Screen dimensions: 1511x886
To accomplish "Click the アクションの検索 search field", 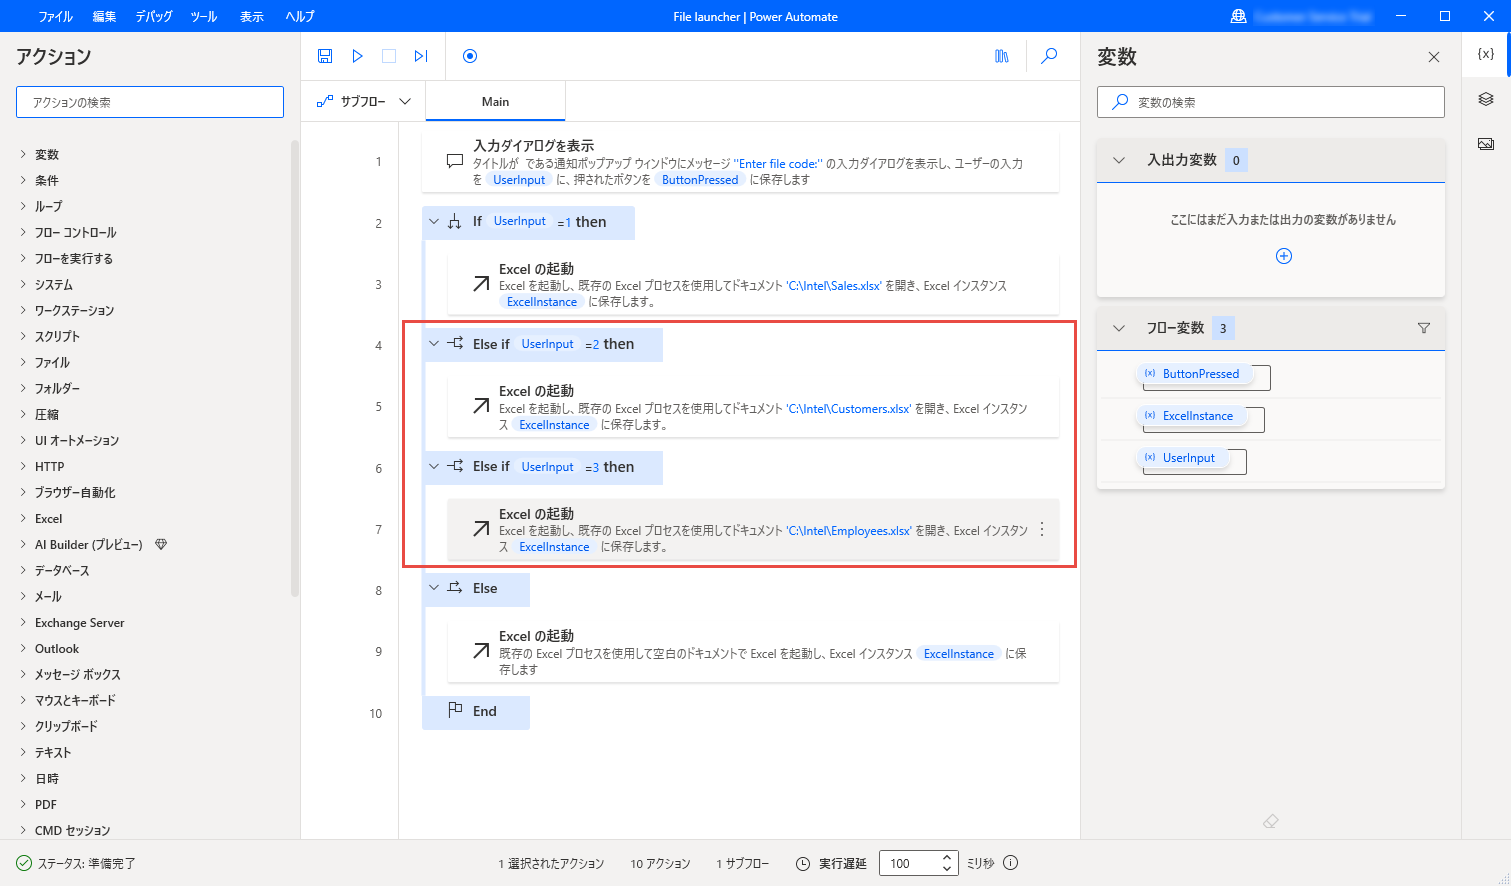I will point(150,102).
